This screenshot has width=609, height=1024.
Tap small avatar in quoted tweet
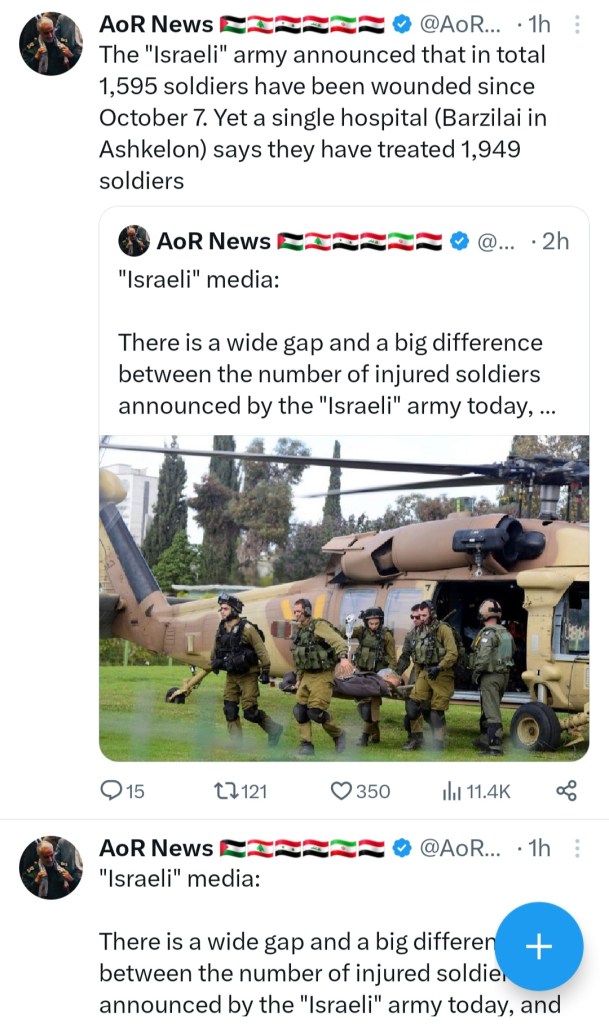click(x=134, y=241)
